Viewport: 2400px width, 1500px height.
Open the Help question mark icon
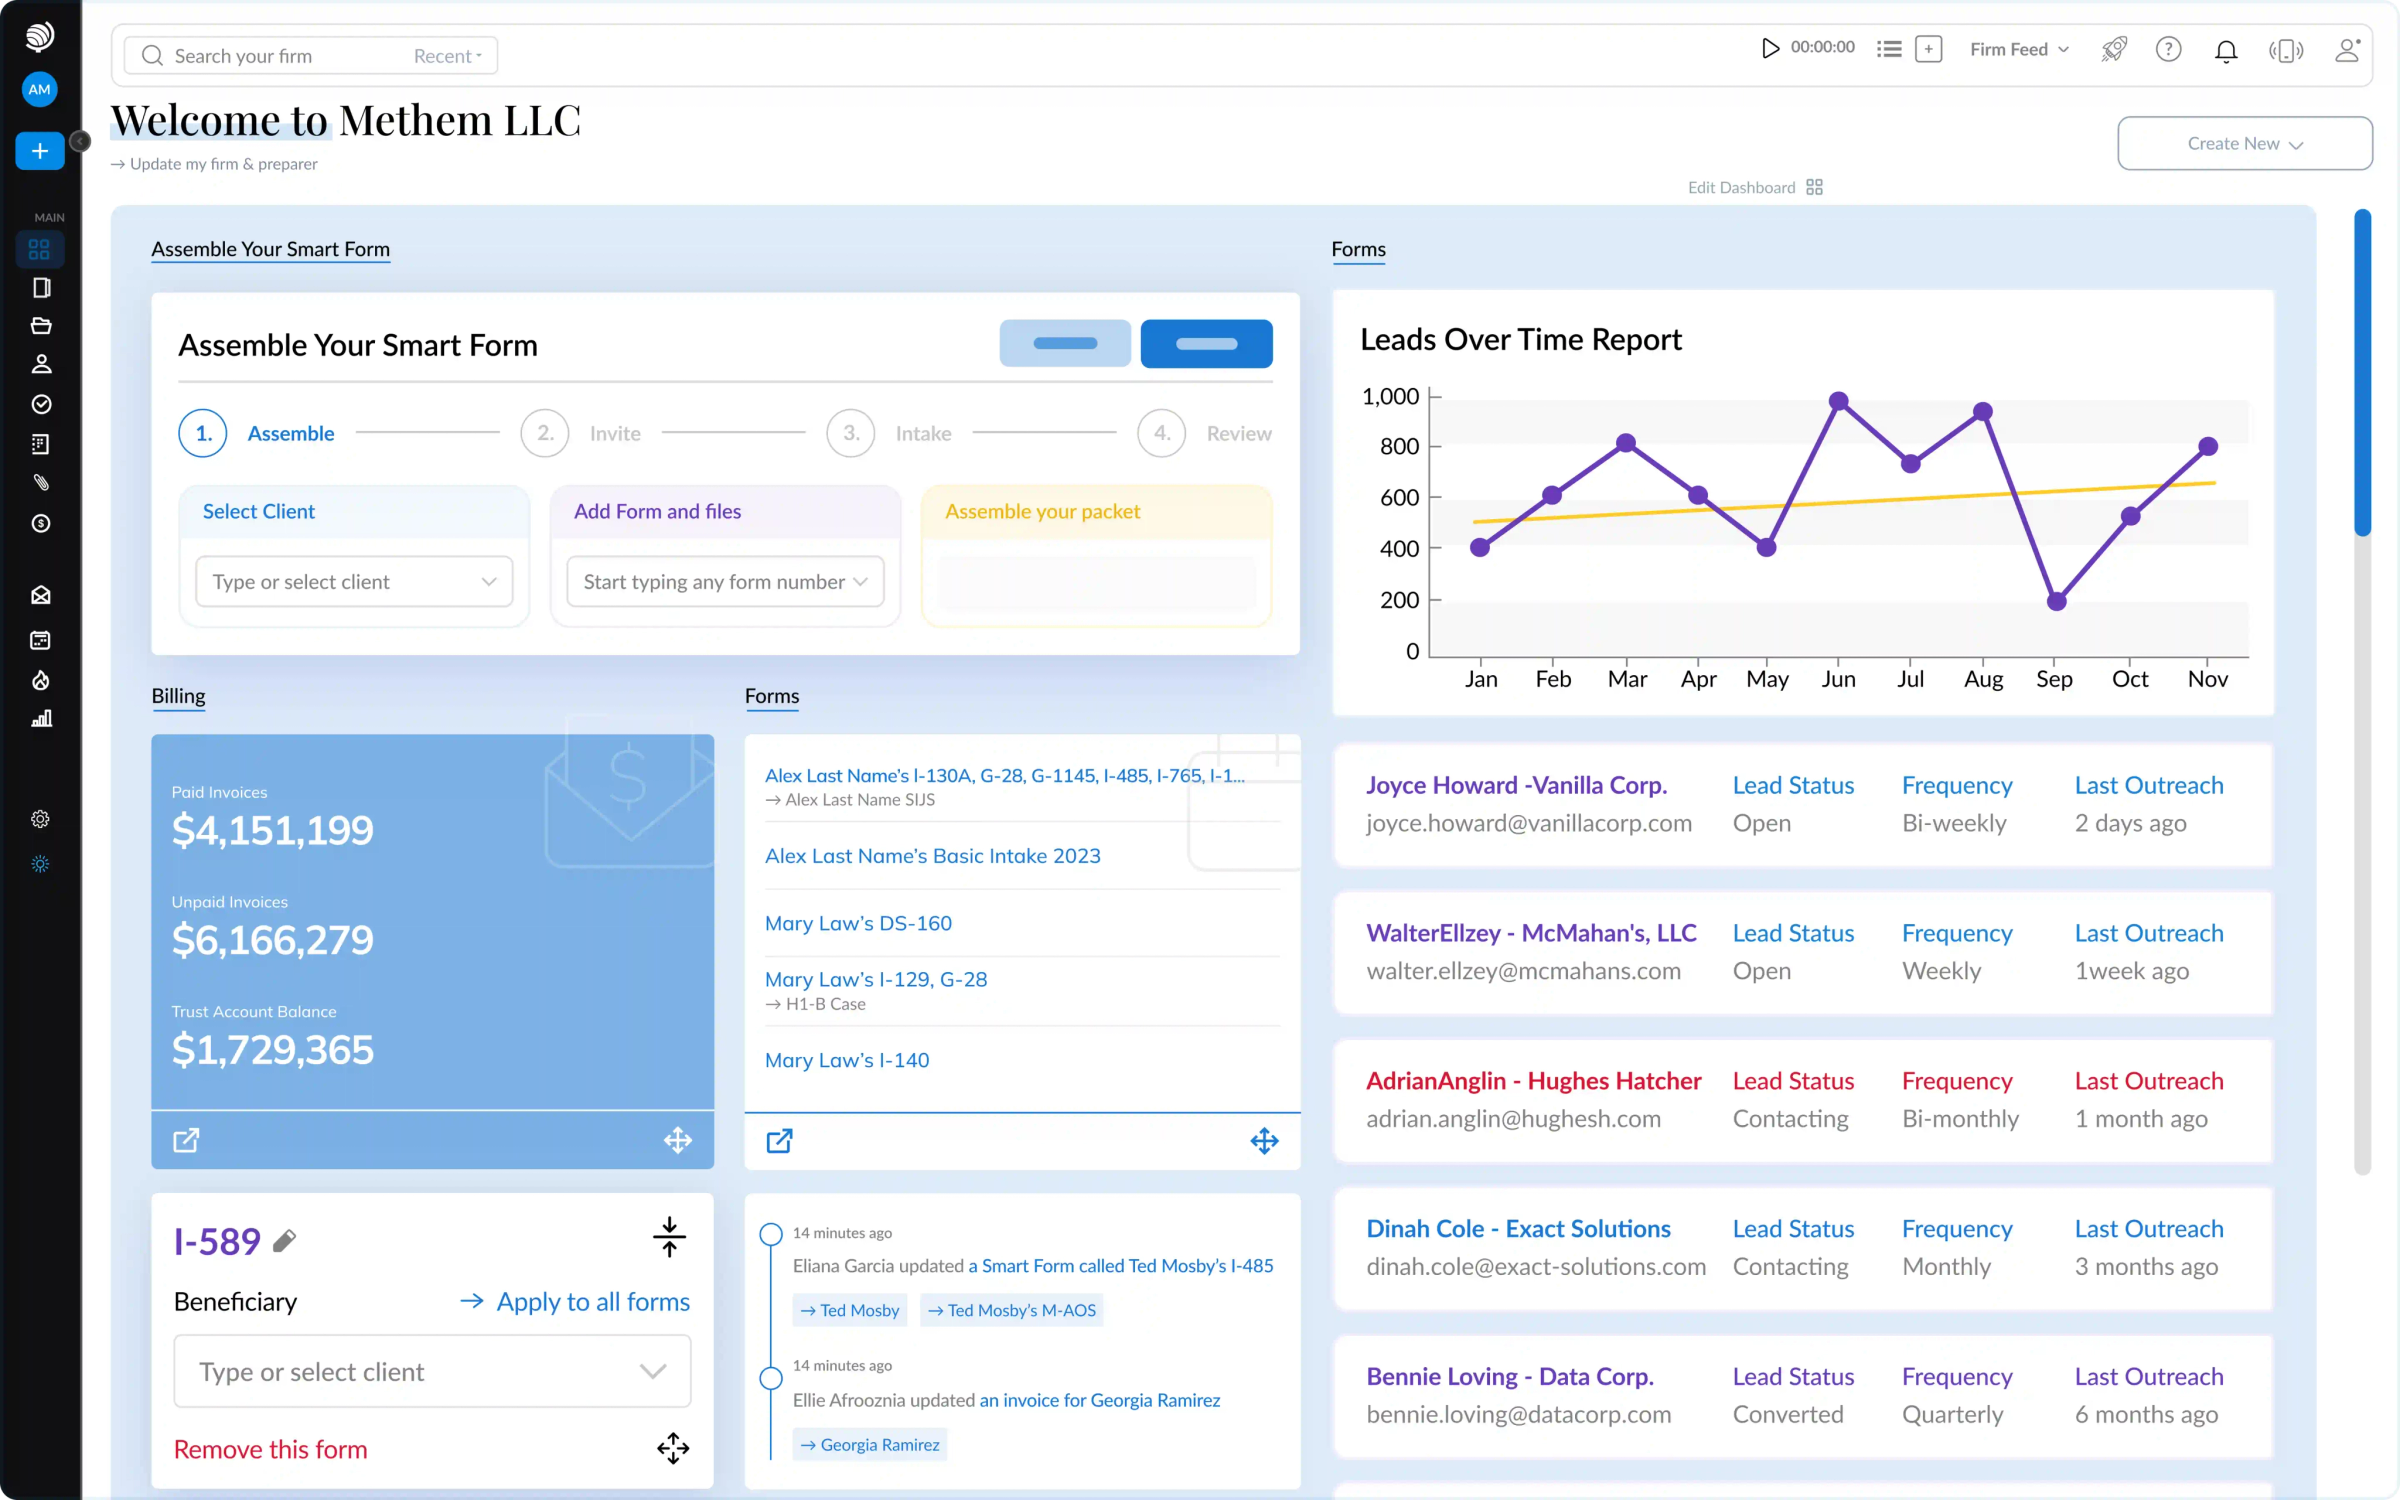click(x=2169, y=48)
